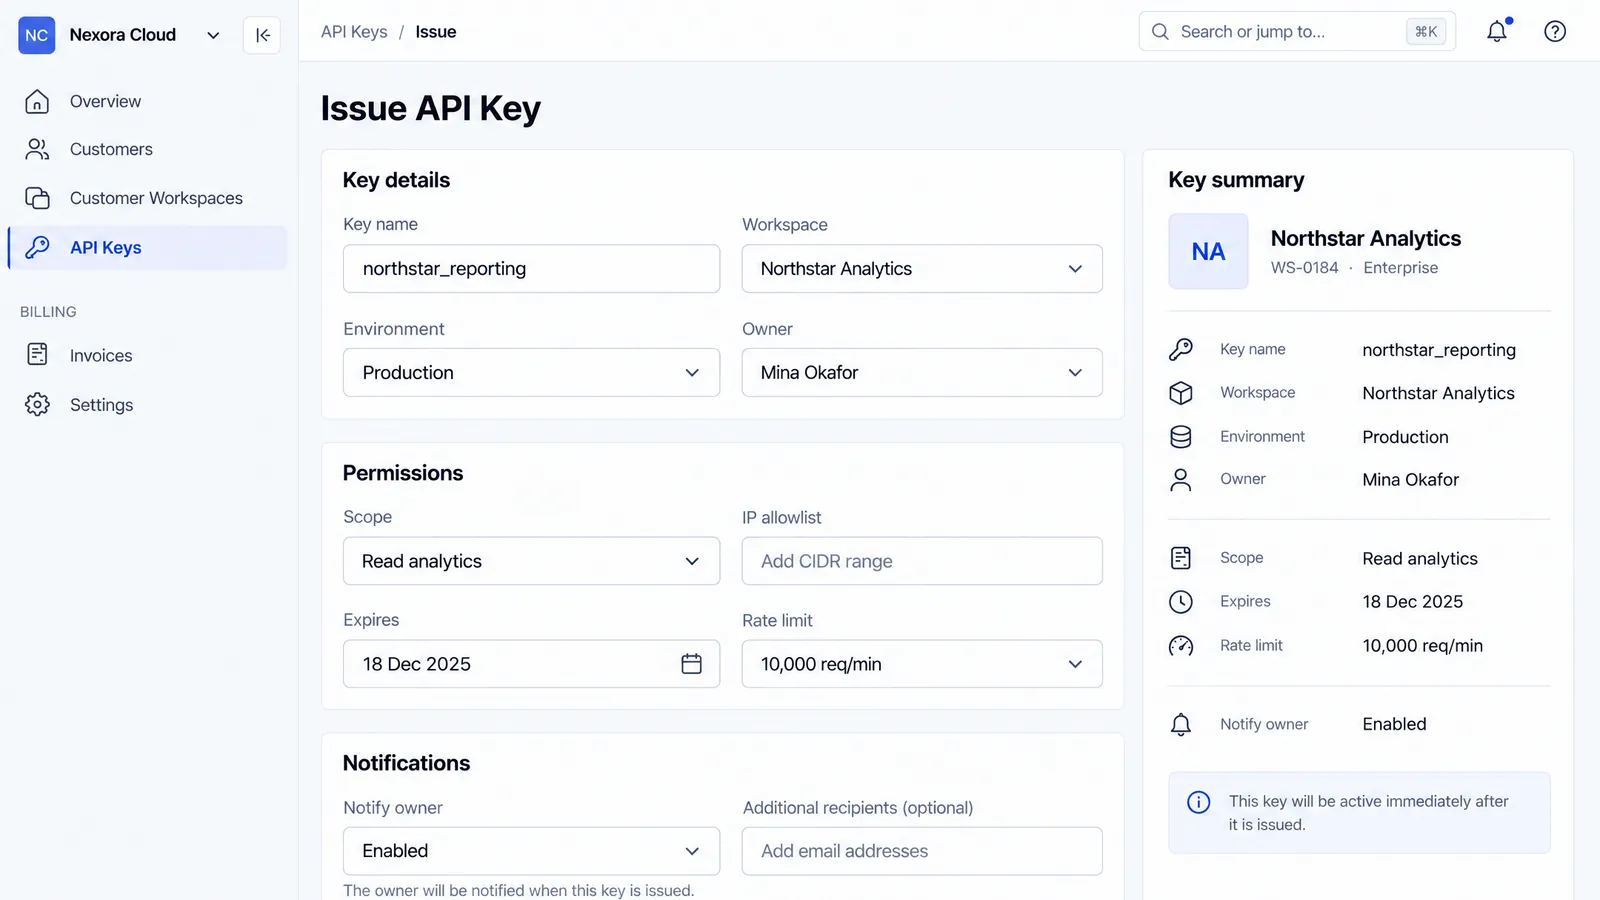1600x900 pixels.
Task: Click the Overview home icon
Action: [37, 101]
